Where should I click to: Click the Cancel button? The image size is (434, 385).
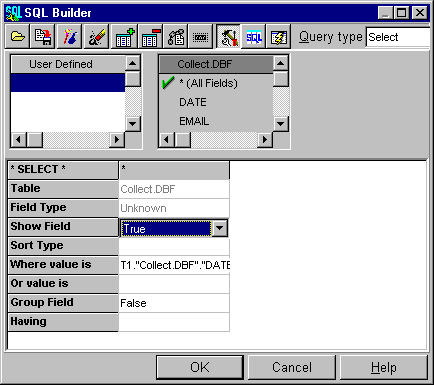point(292,367)
